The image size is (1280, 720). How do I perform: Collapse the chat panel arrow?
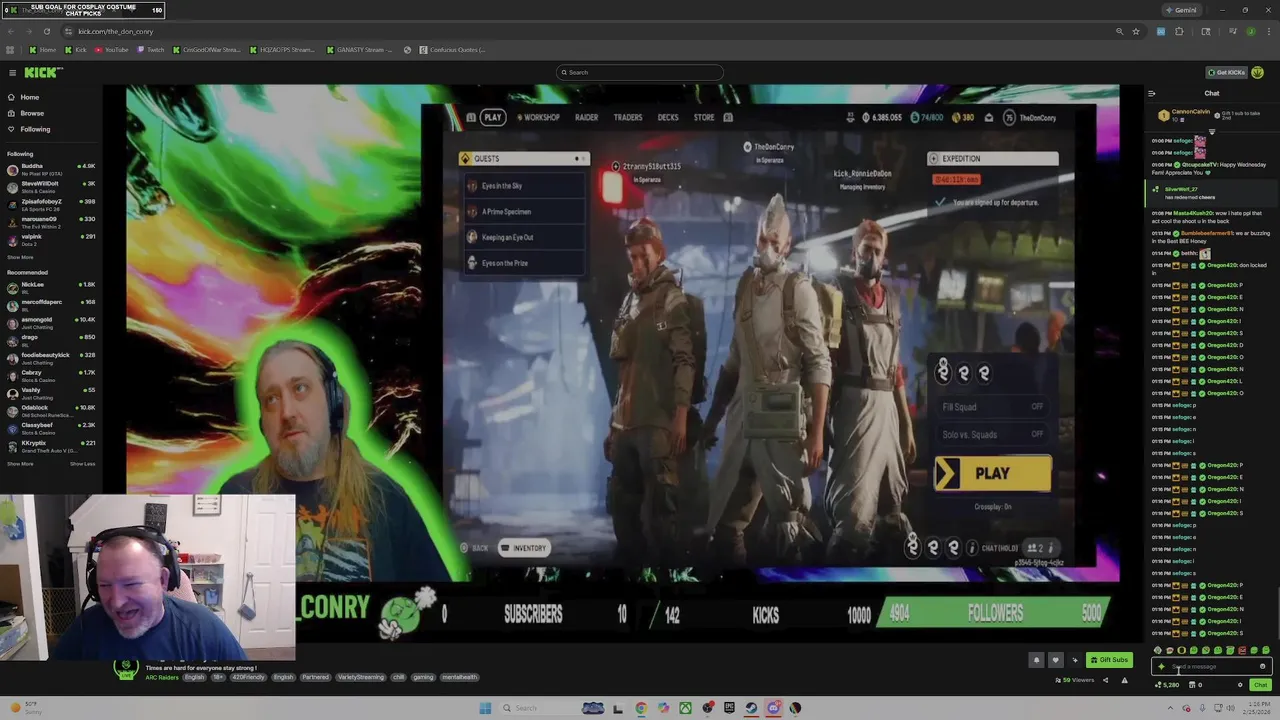click(1151, 93)
